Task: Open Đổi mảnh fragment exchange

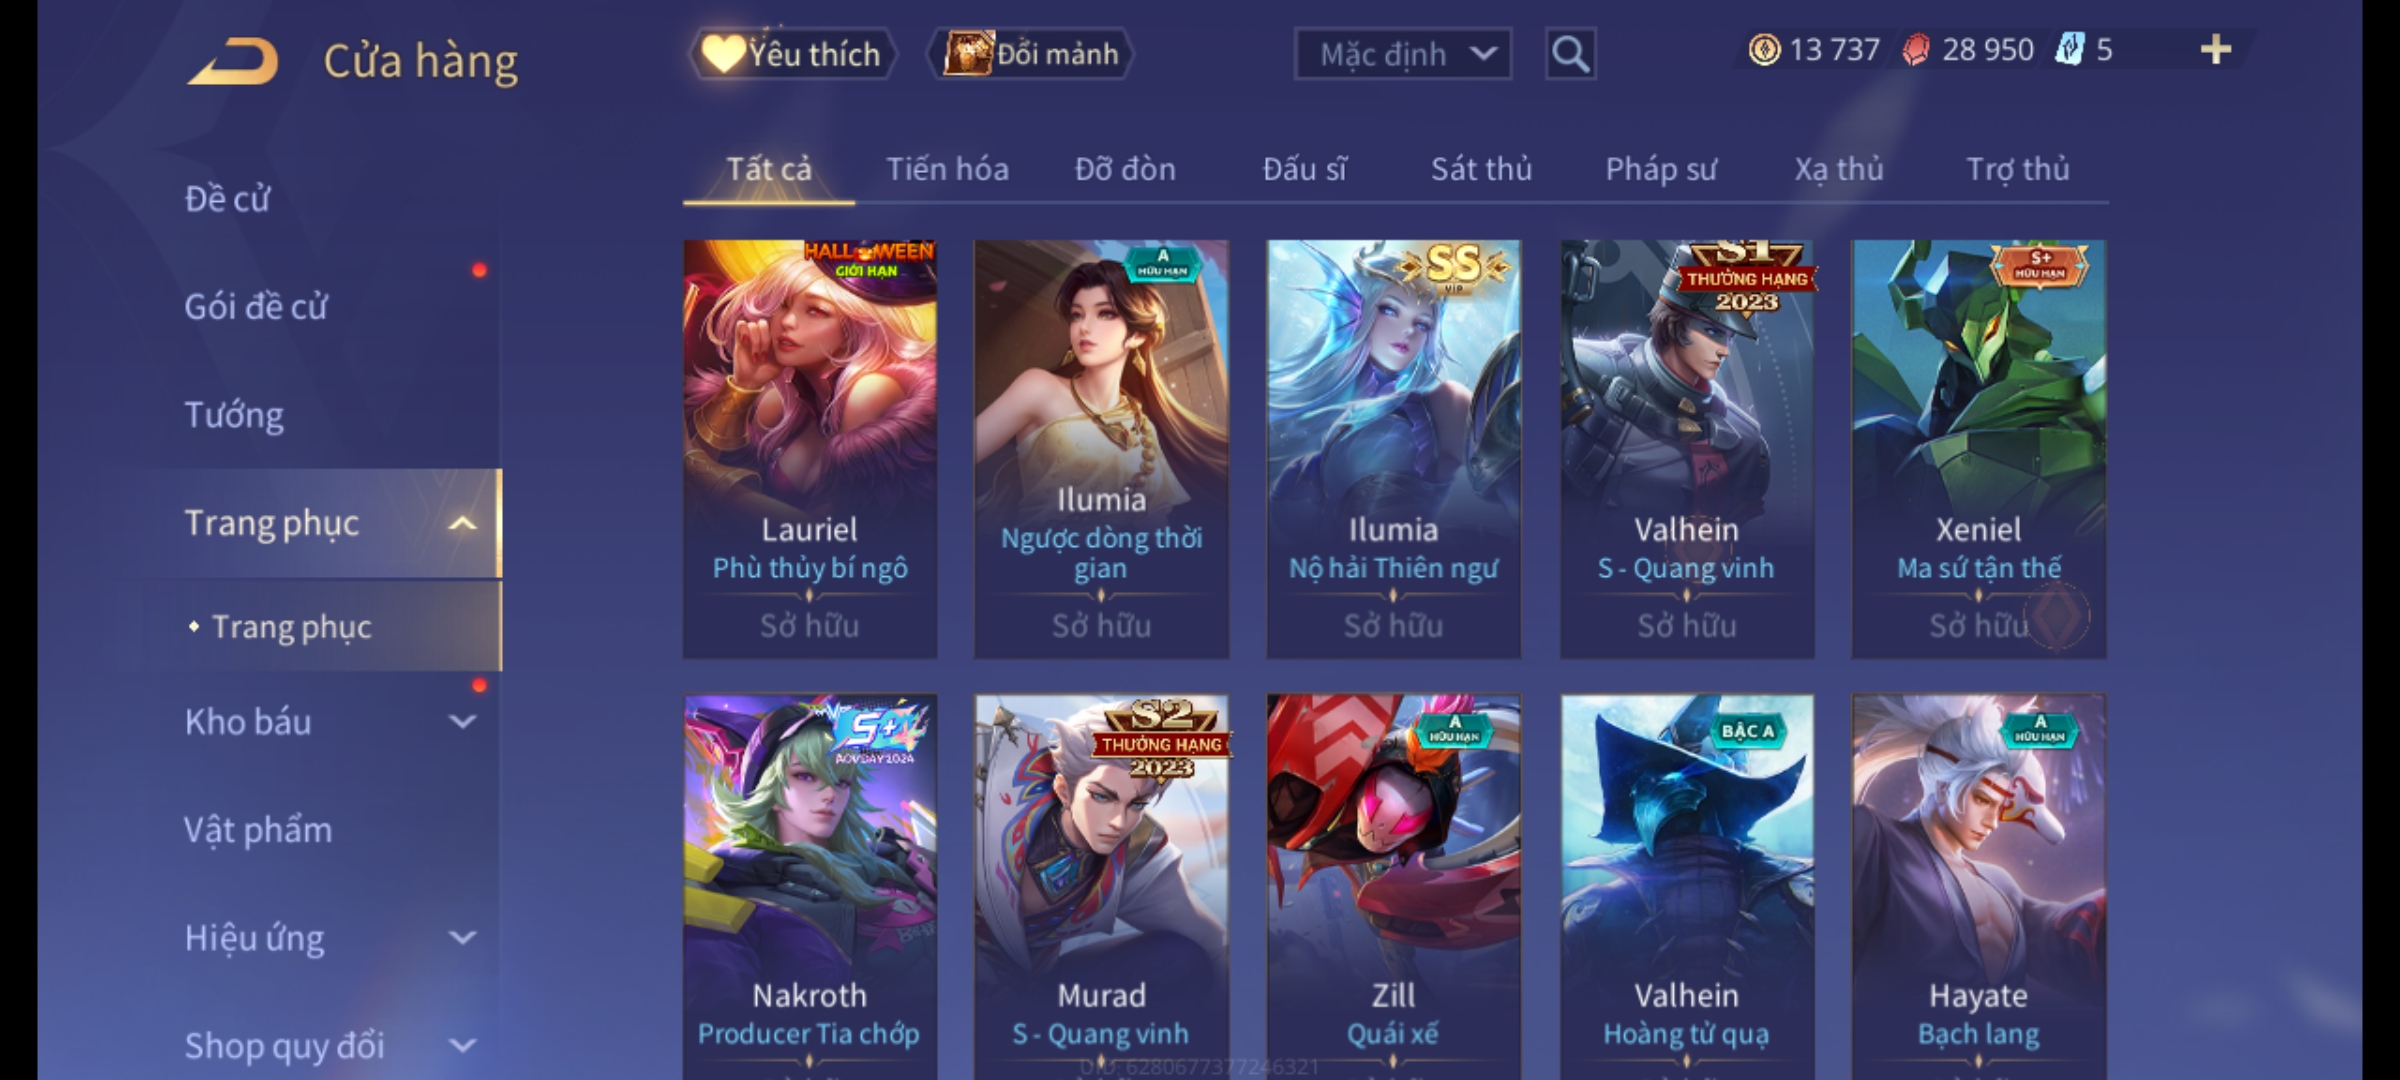Action: [1031, 54]
